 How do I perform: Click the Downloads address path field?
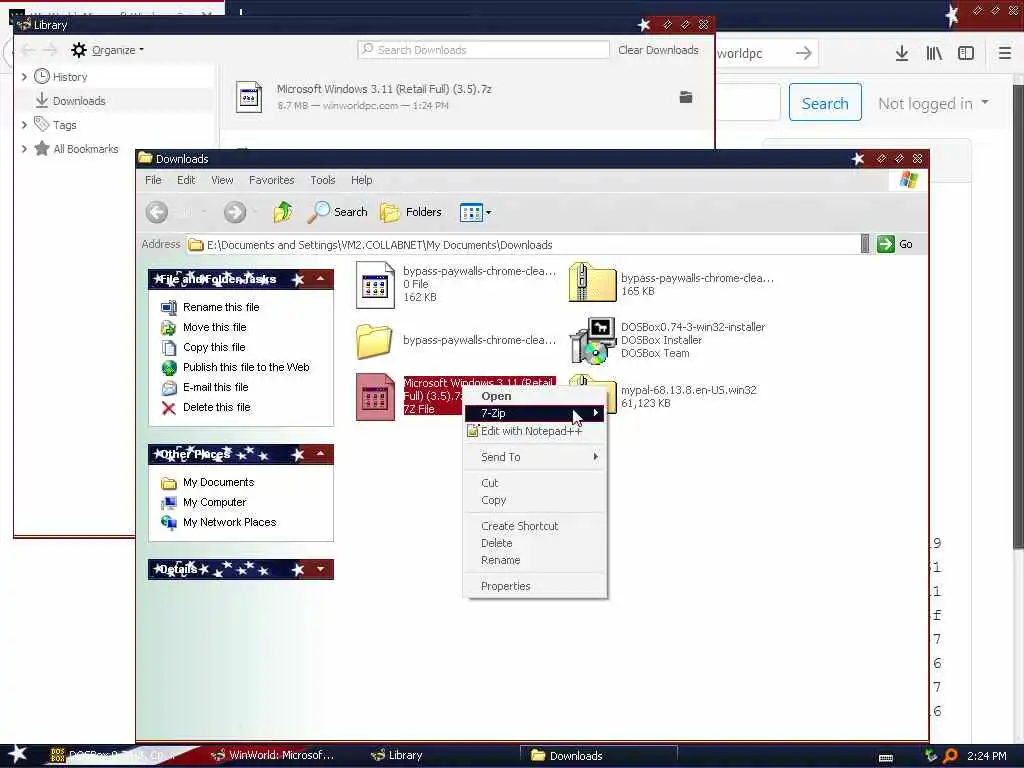[x=522, y=245]
